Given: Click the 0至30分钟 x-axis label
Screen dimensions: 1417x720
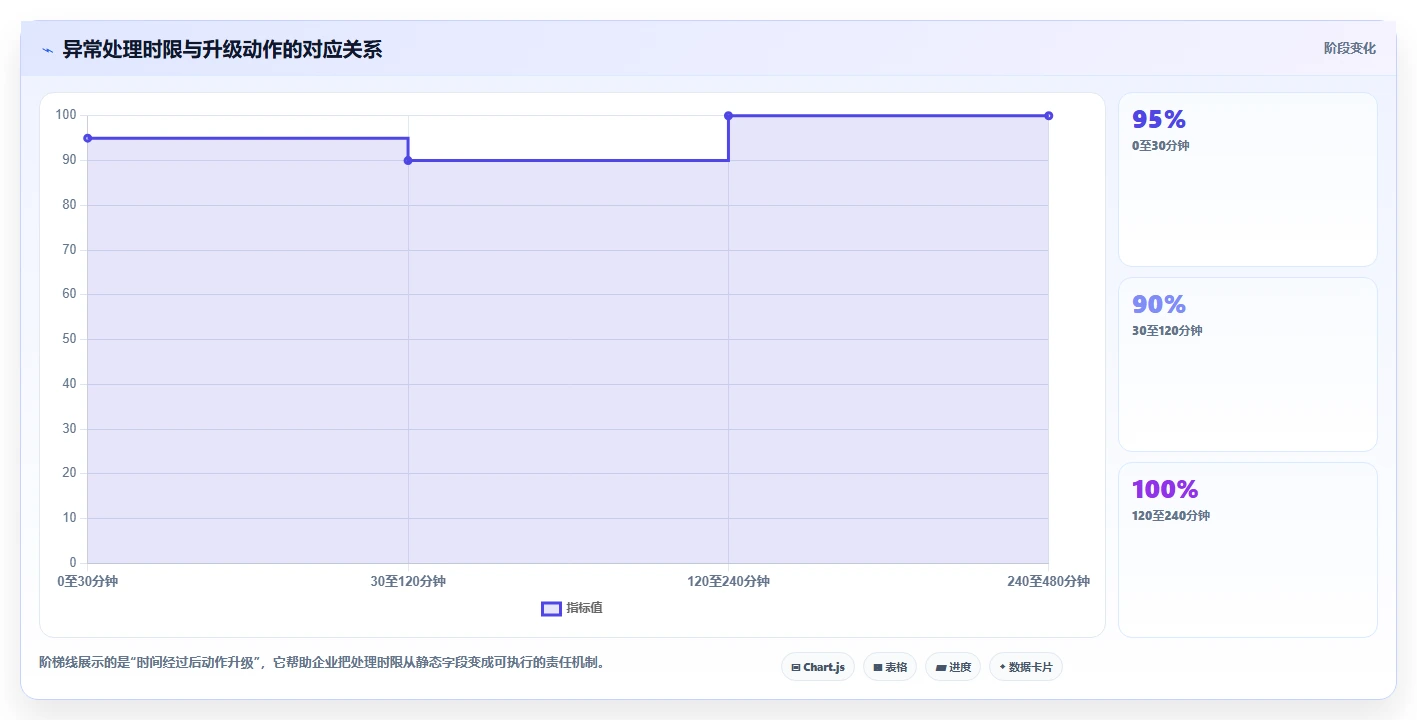Looking at the screenshot, I should pos(88,581).
